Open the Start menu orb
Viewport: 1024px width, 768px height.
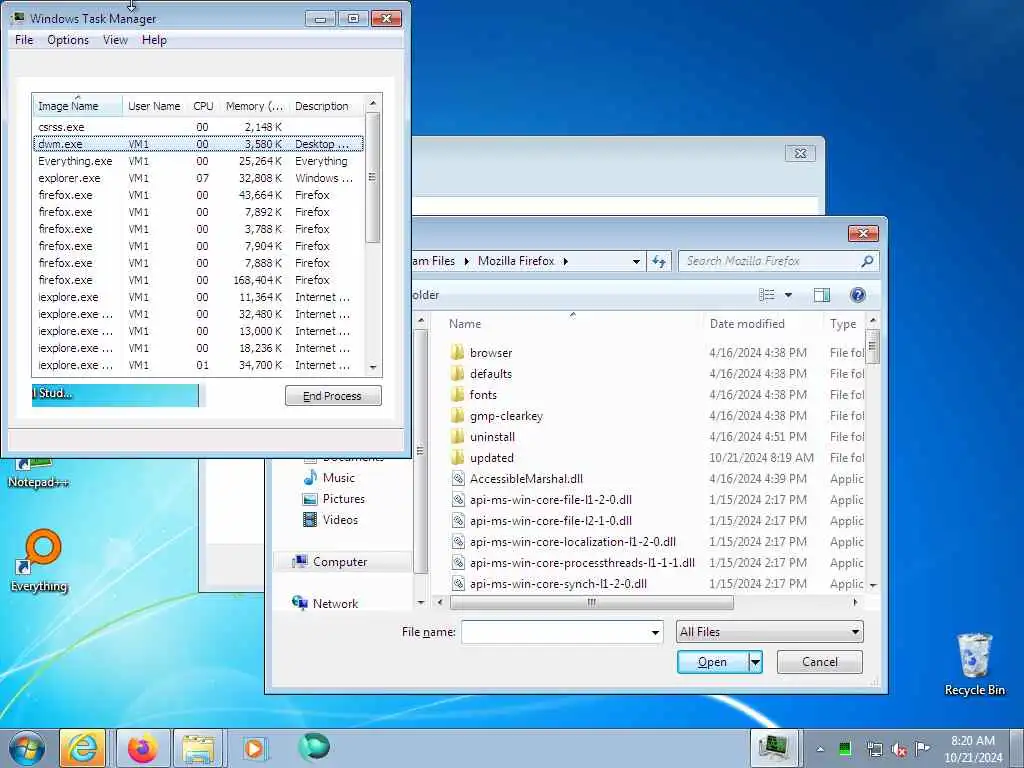[x=27, y=748]
